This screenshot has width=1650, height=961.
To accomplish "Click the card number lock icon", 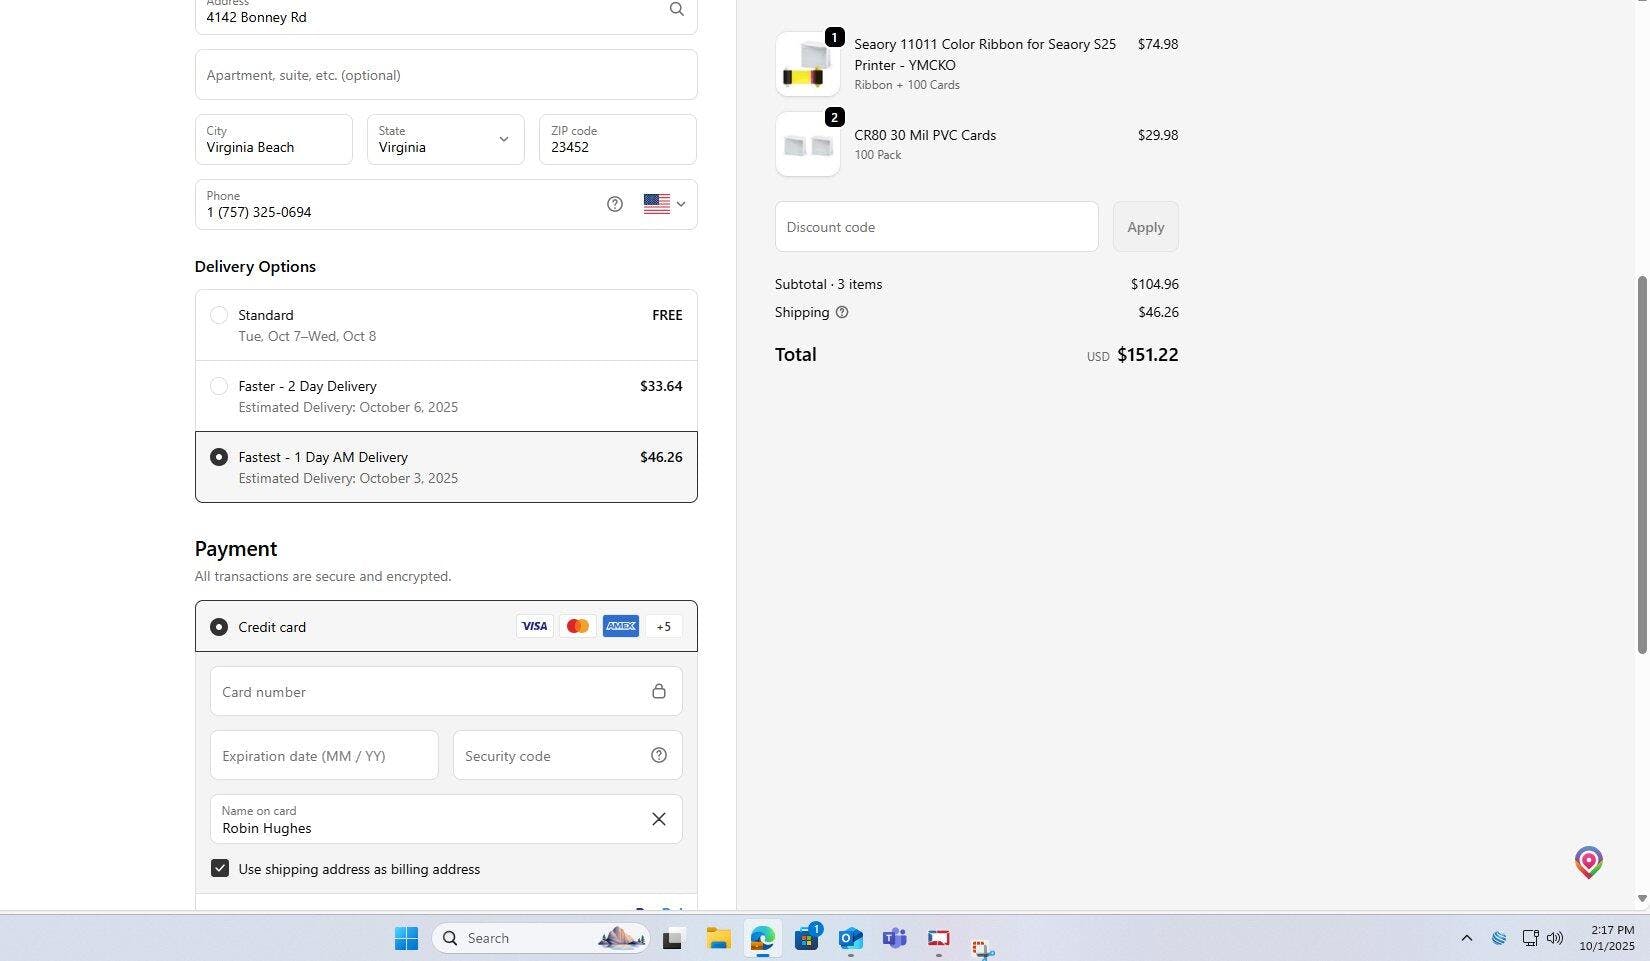I will [x=659, y=692].
